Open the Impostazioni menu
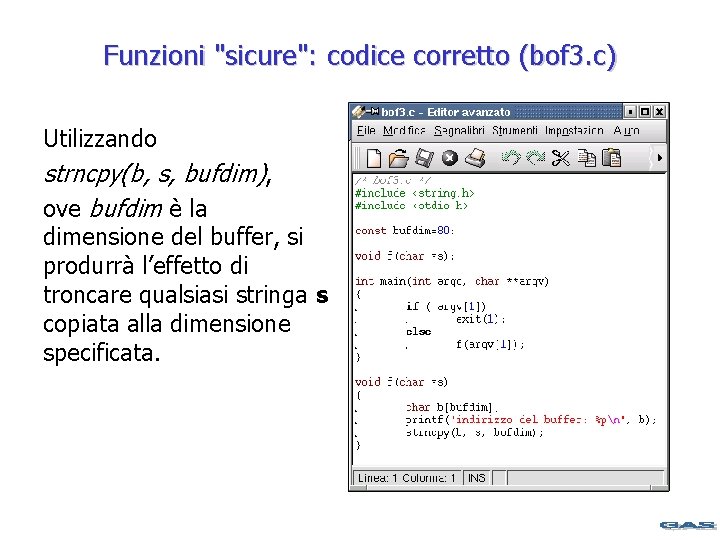Screen dimensions: 720x540 pyautogui.click(x=574, y=130)
